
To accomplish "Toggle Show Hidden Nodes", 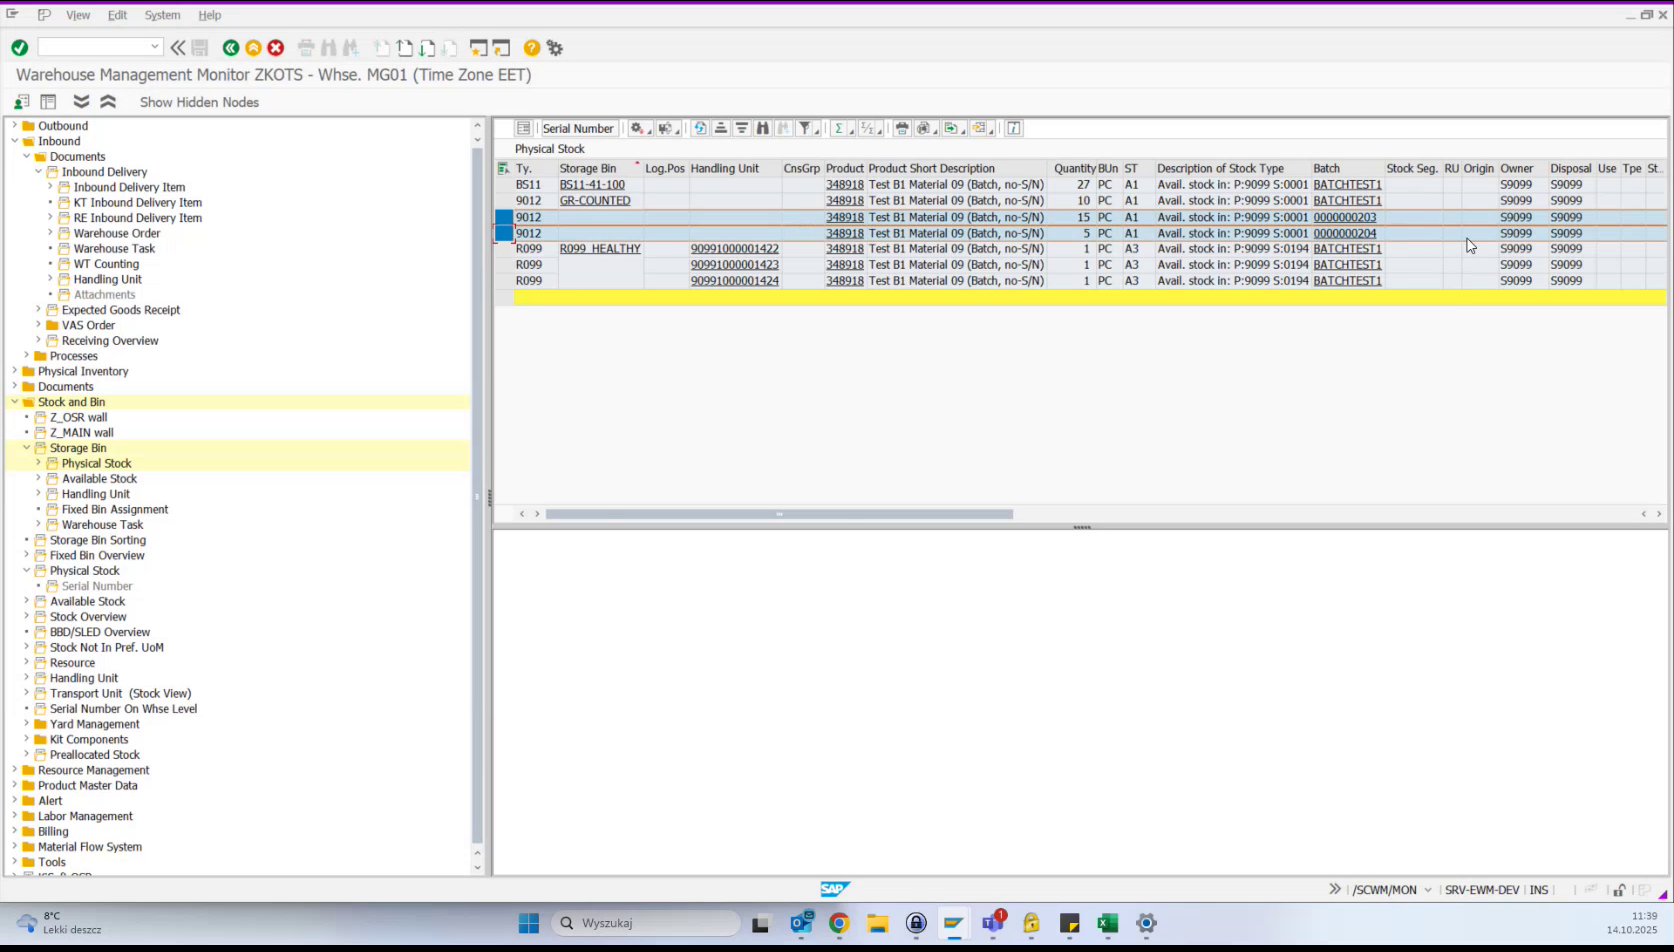I will [x=199, y=102].
